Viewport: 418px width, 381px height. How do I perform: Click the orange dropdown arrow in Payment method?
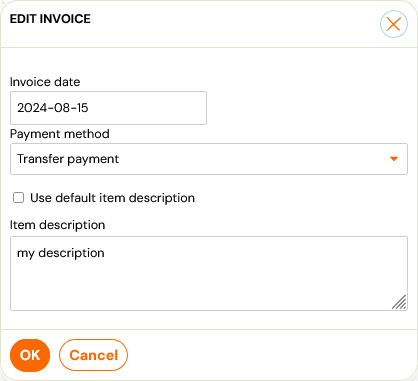394,159
